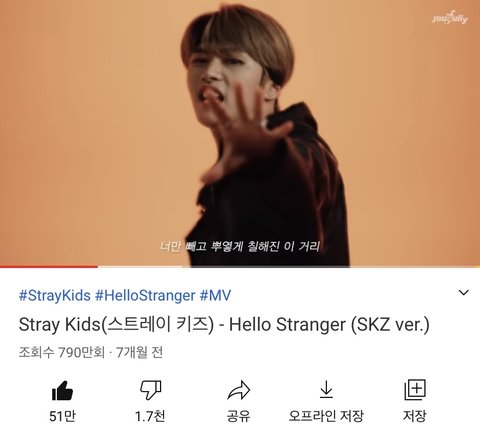Open the #StrayKids hashtag link
This screenshot has width=480, height=438.
55,295
